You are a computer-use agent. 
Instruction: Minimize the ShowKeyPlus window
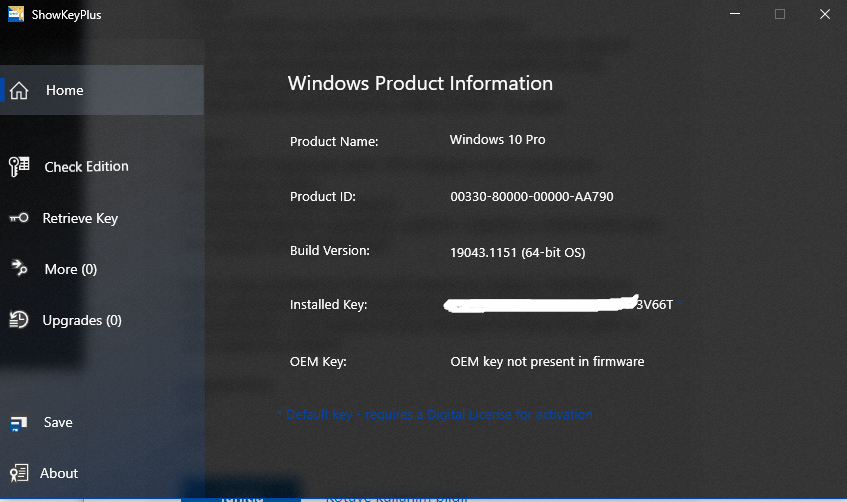pos(735,14)
